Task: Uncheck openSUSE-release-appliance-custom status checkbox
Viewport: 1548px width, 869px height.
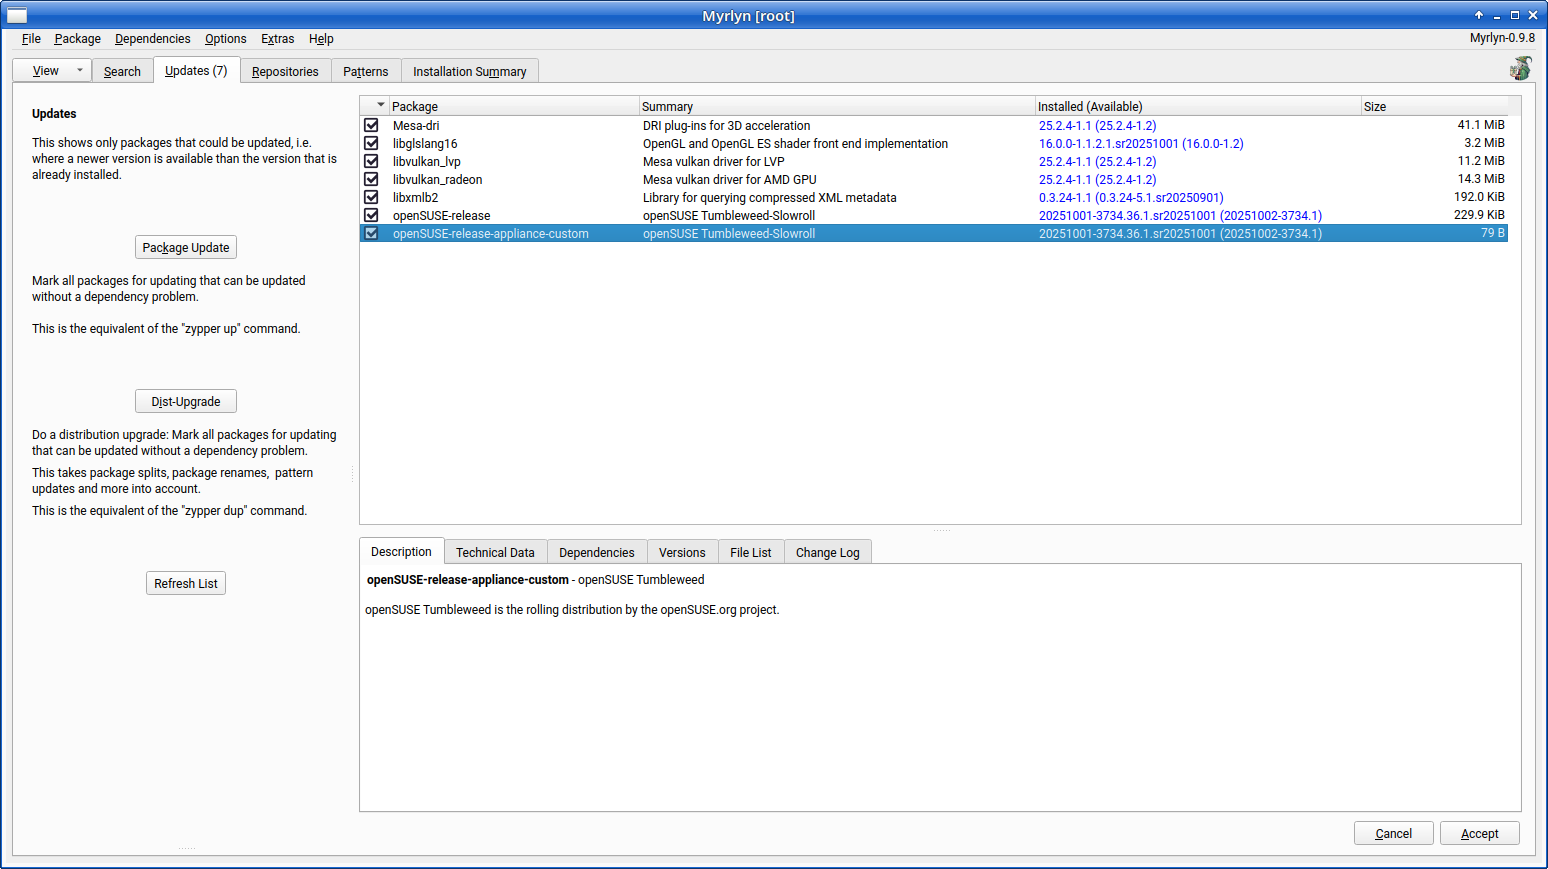Action: (x=371, y=234)
